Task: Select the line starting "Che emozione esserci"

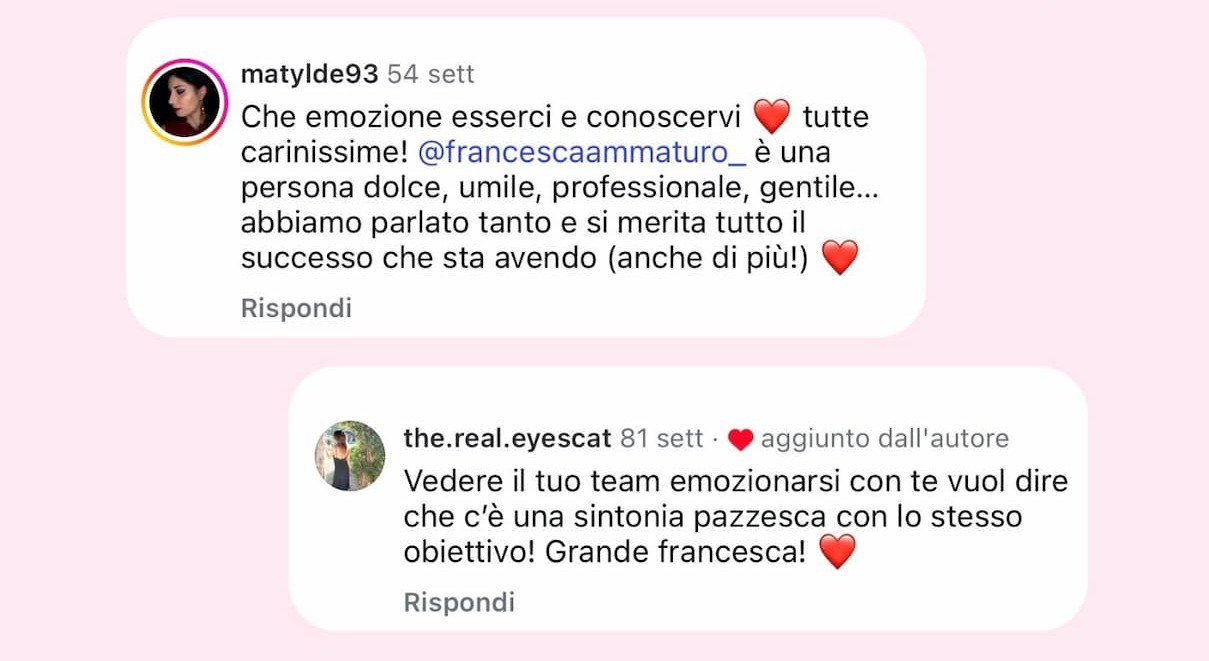Action: pos(555,118)
